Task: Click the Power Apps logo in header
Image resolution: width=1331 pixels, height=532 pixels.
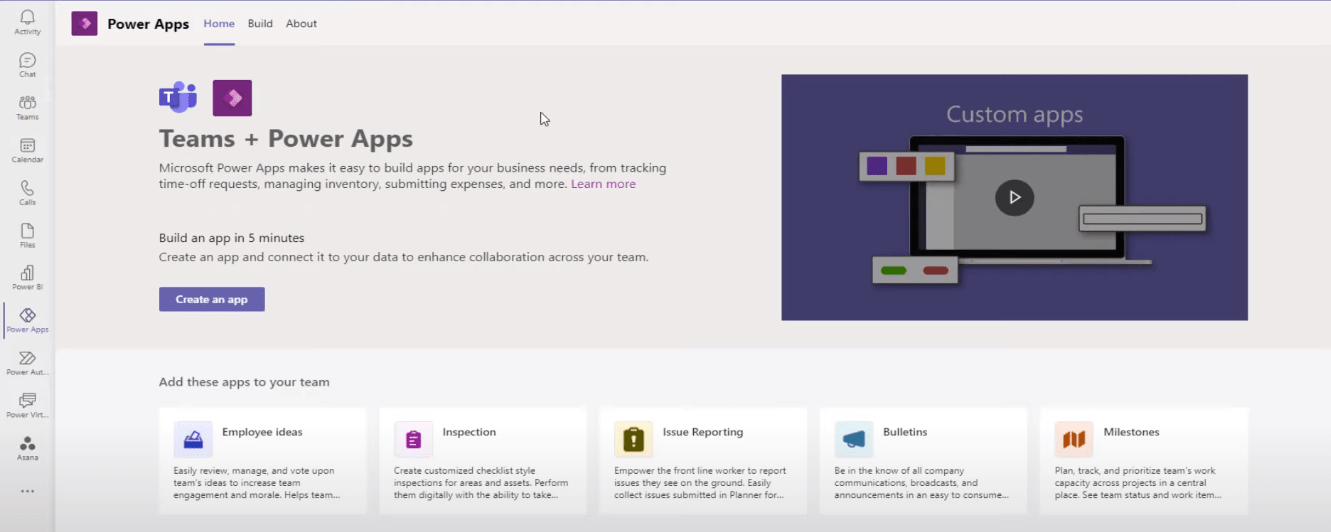Action: [84, 24]
